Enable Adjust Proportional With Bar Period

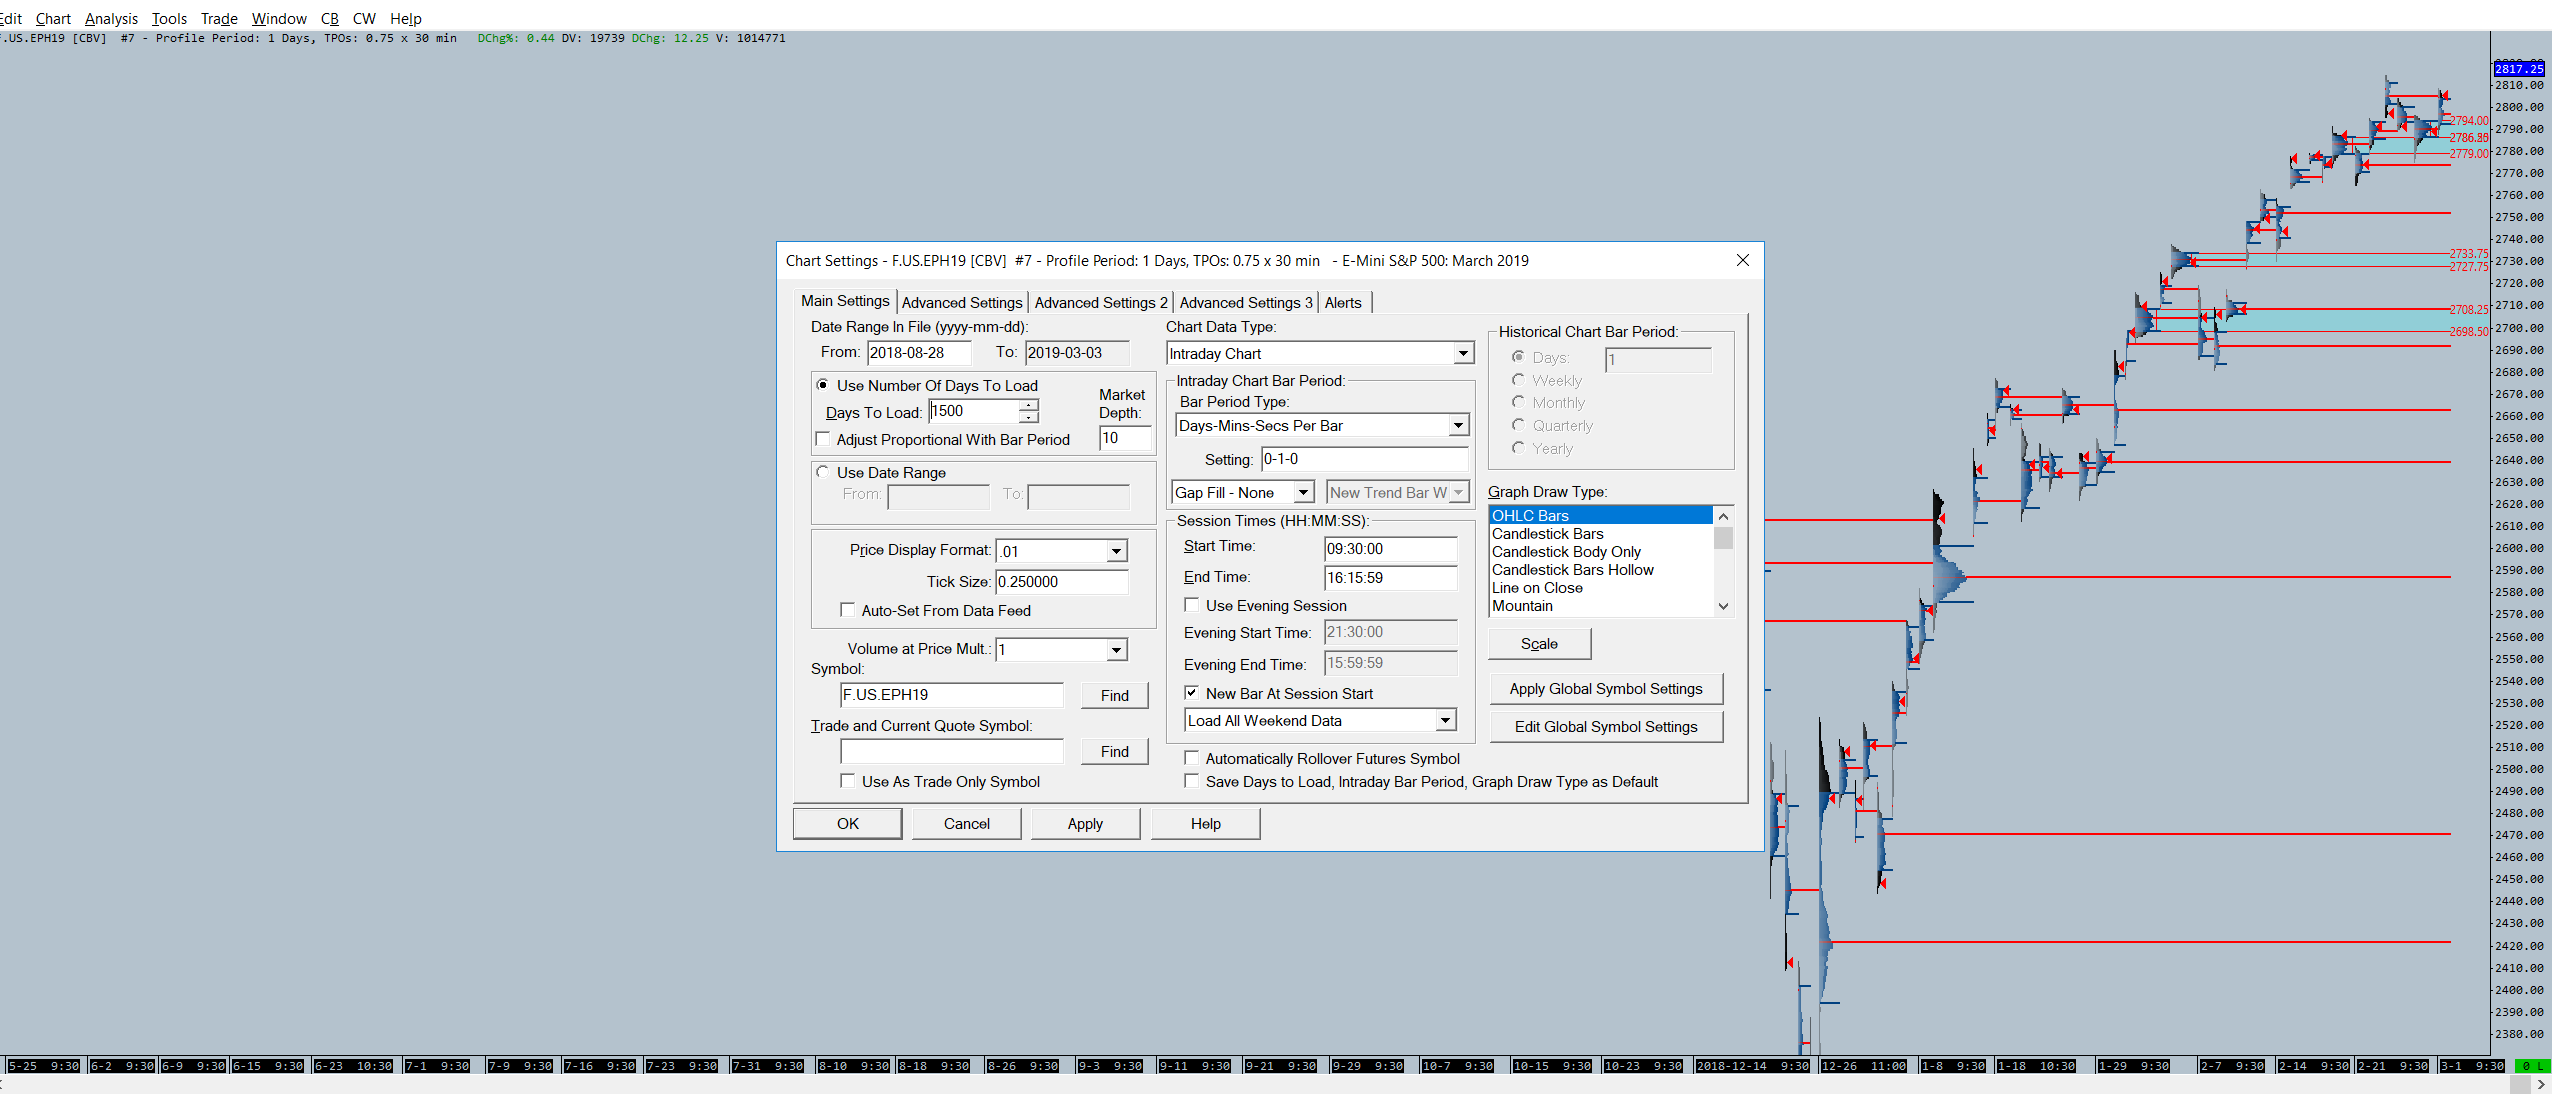point(823,439)
